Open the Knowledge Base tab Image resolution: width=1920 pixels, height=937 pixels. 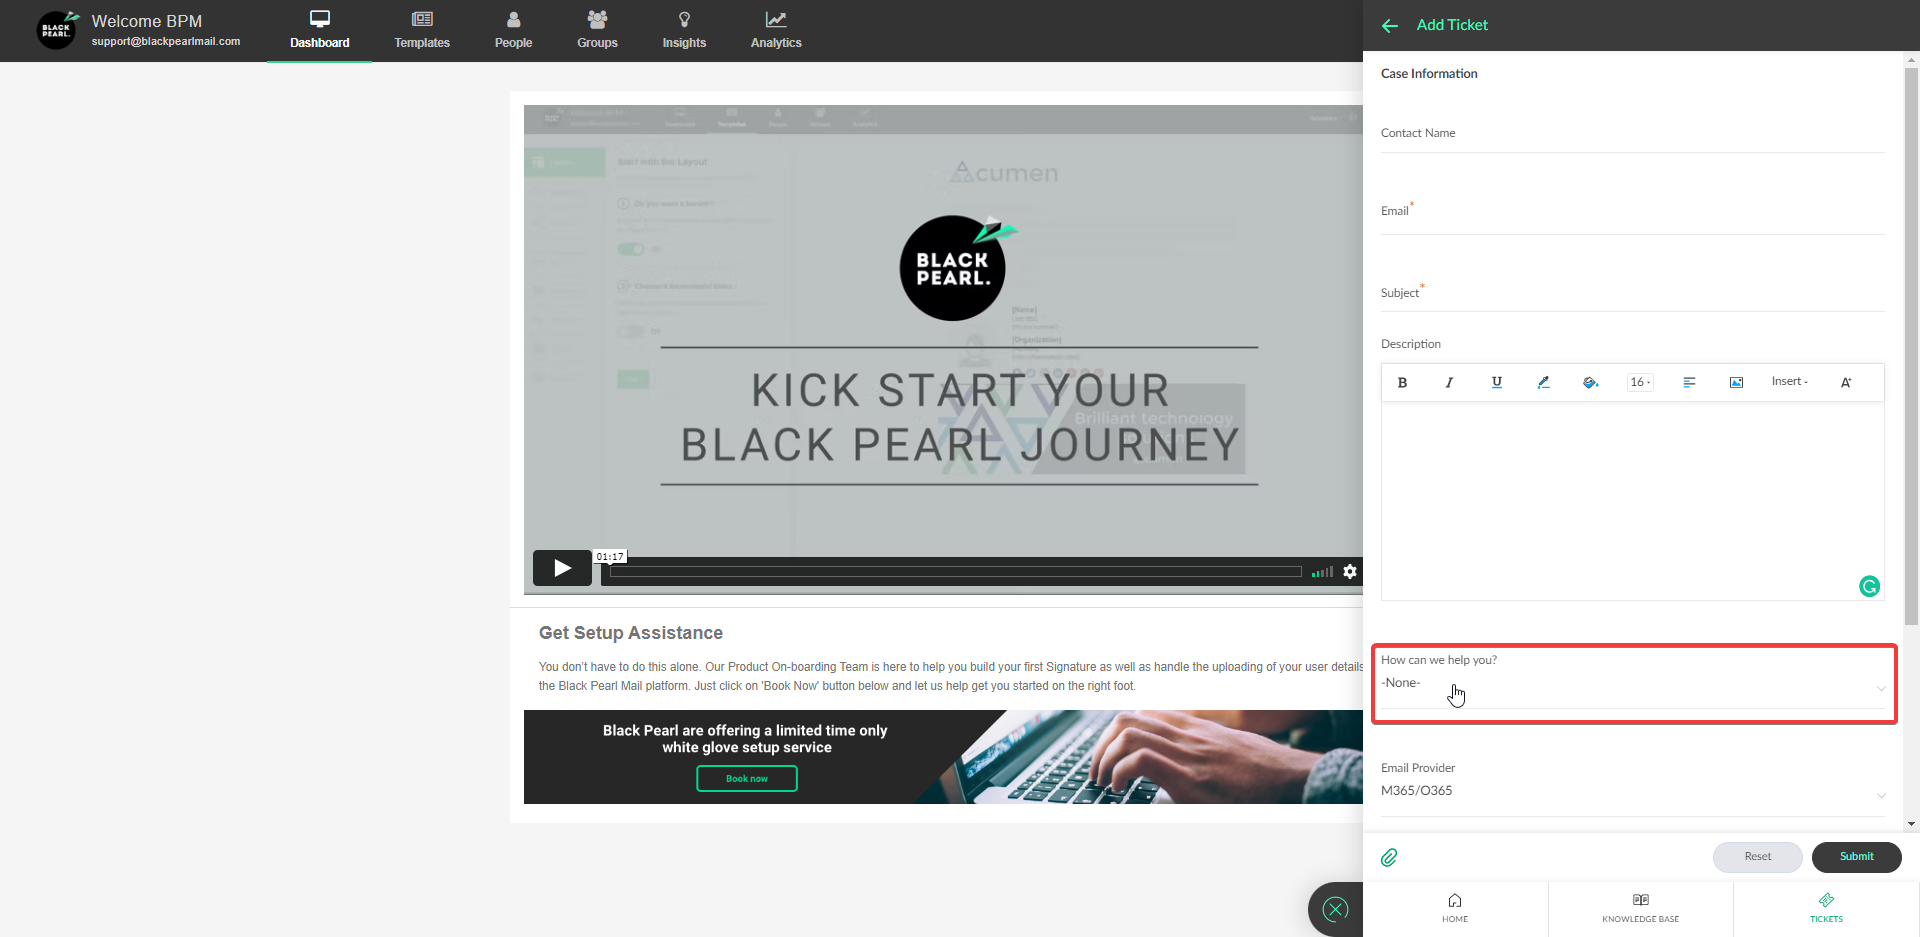point(1640,908)
